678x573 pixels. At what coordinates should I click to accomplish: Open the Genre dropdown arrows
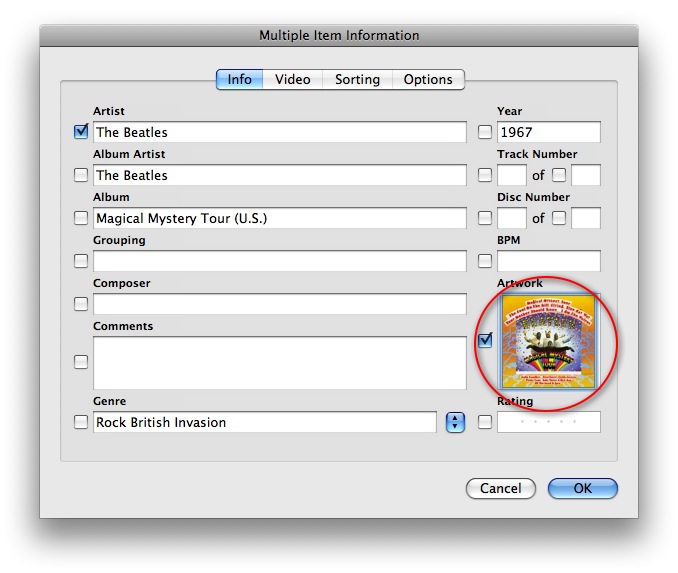tap(455, 422)
